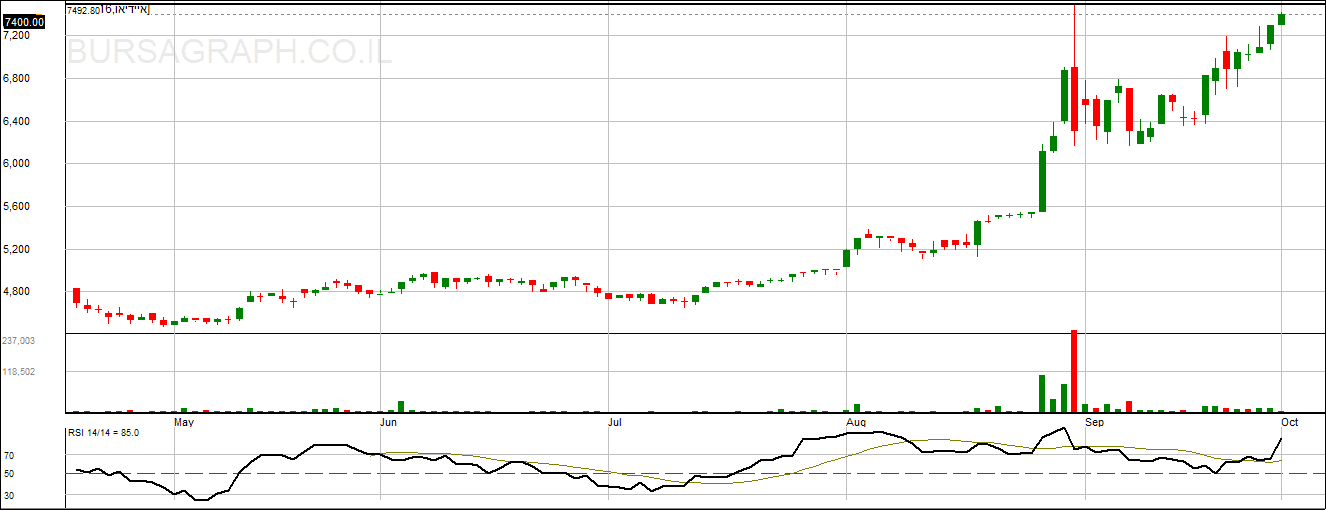The width and height of the screenshot is (1326, 510).
Task: Click the BURSAGRAPH.CO.IL watermark
Action: (229, 52)
